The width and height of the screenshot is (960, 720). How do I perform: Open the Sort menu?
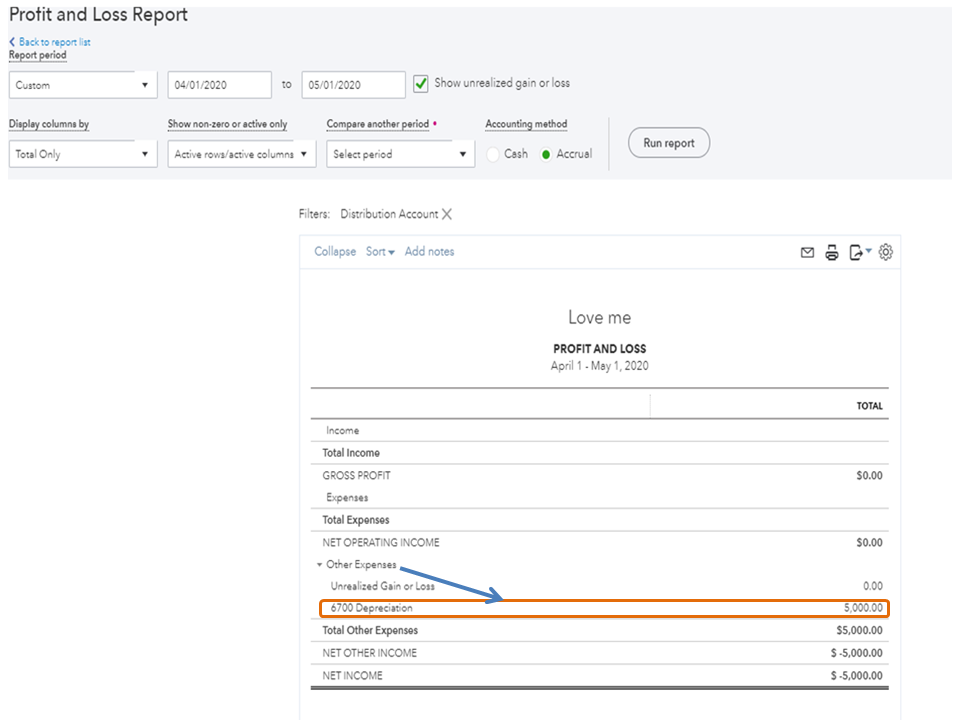[x=380, y=252]
